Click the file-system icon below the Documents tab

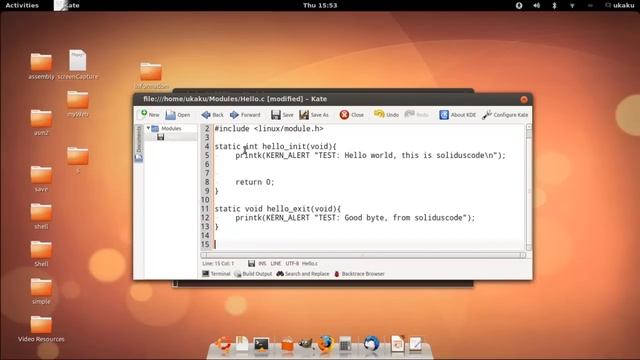tap(139, 158)
